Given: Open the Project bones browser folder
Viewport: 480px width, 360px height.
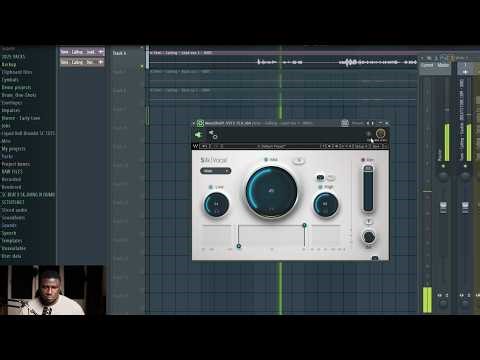Looking at the screenshot, I should pyautogui.click(x=16, y=164).
